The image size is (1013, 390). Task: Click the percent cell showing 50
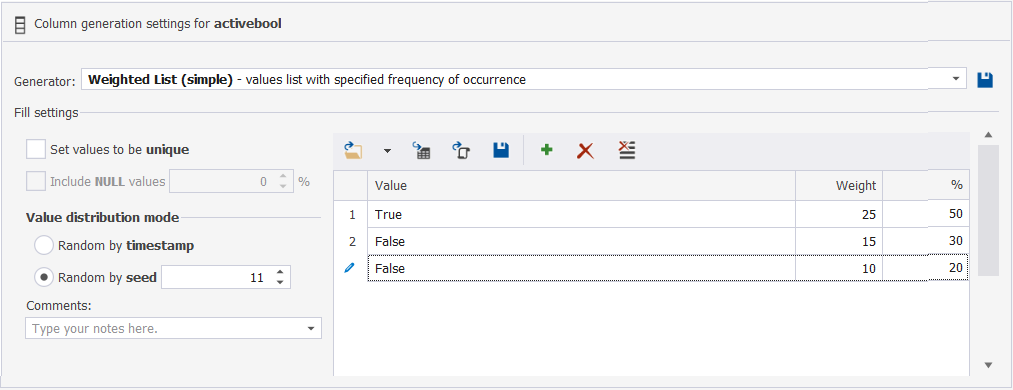pos(926,214)
